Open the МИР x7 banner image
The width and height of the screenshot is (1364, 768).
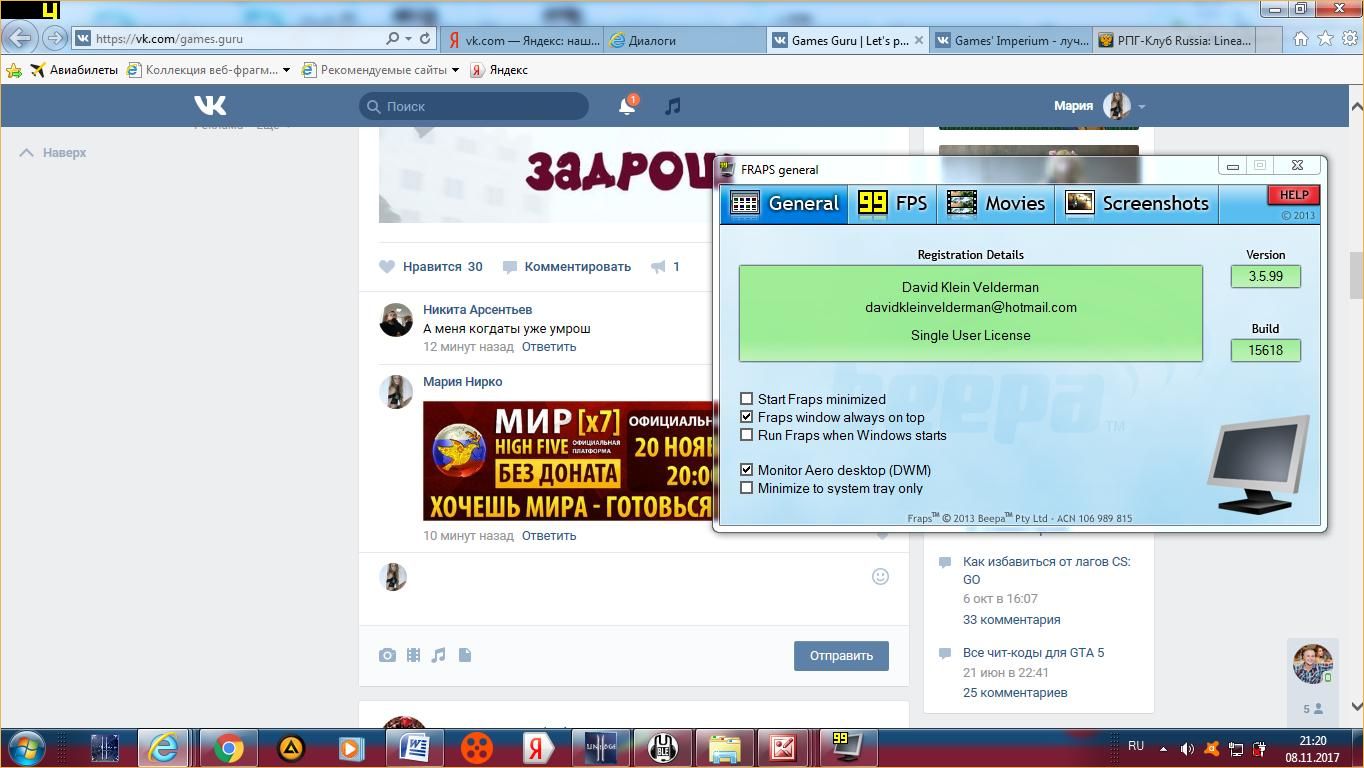coord(568,460)
